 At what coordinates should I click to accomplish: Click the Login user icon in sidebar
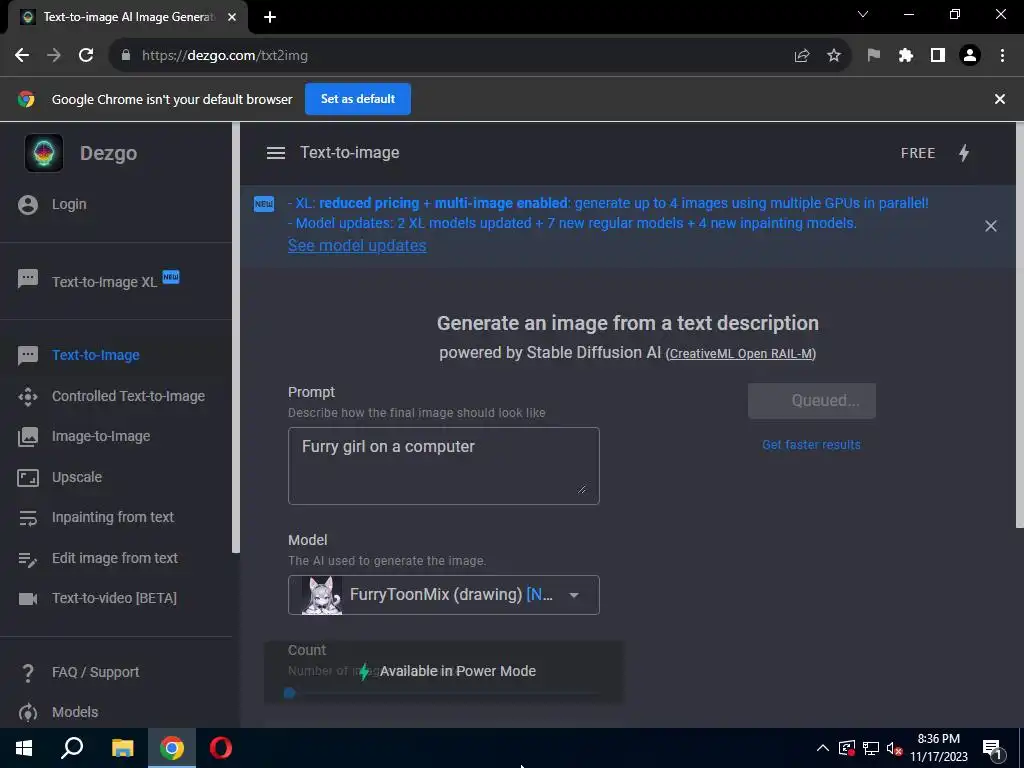click(28, 204)
